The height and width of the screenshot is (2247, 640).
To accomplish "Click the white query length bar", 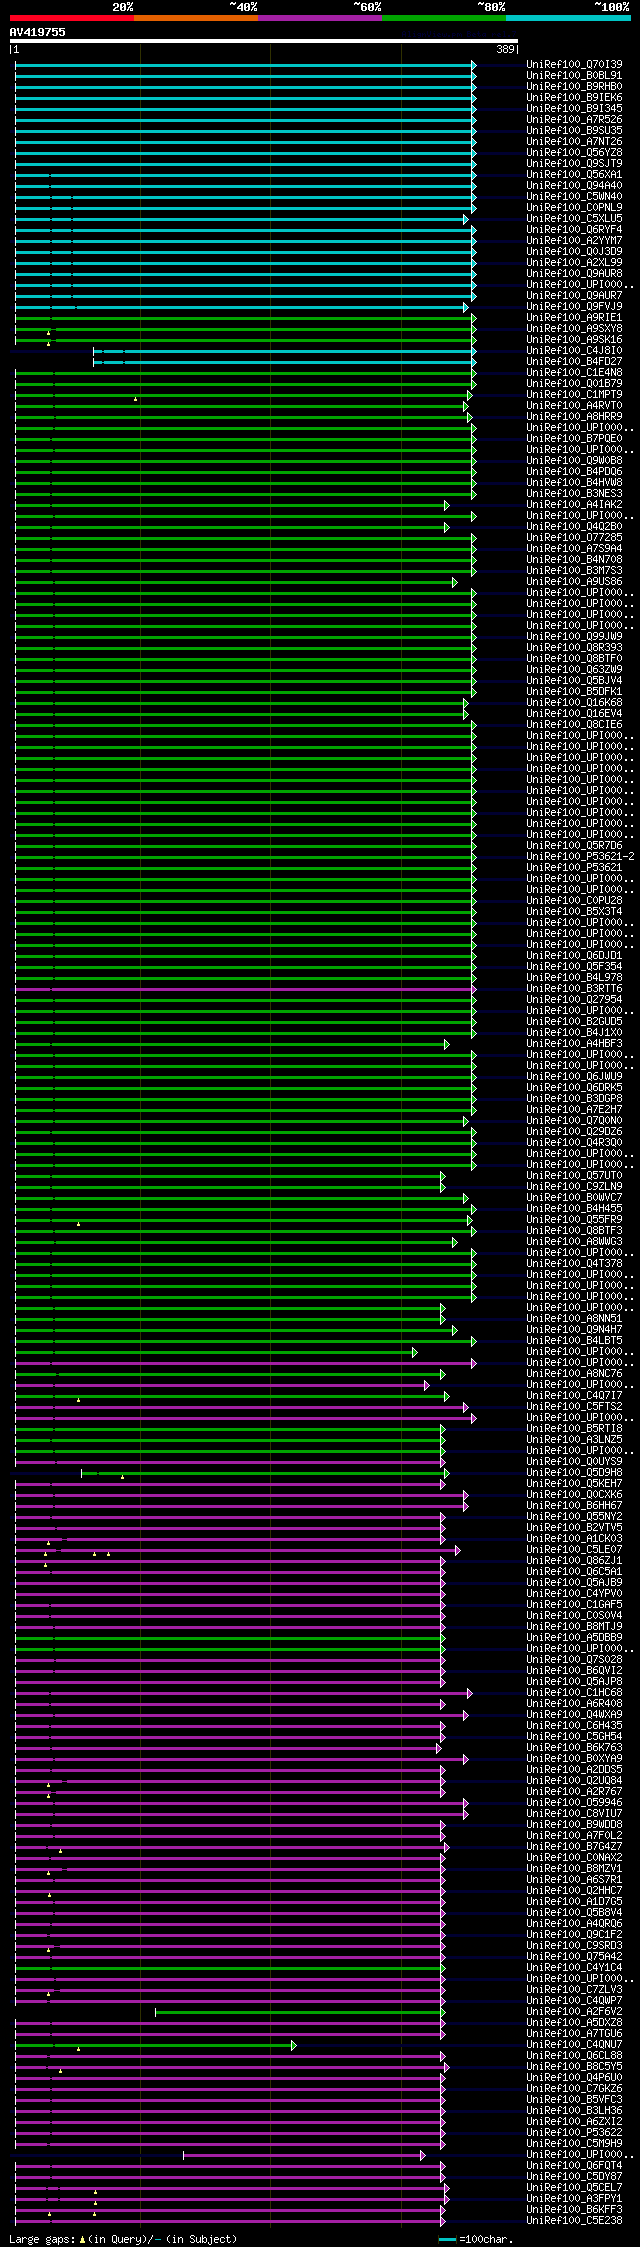I will click(264, 41).
